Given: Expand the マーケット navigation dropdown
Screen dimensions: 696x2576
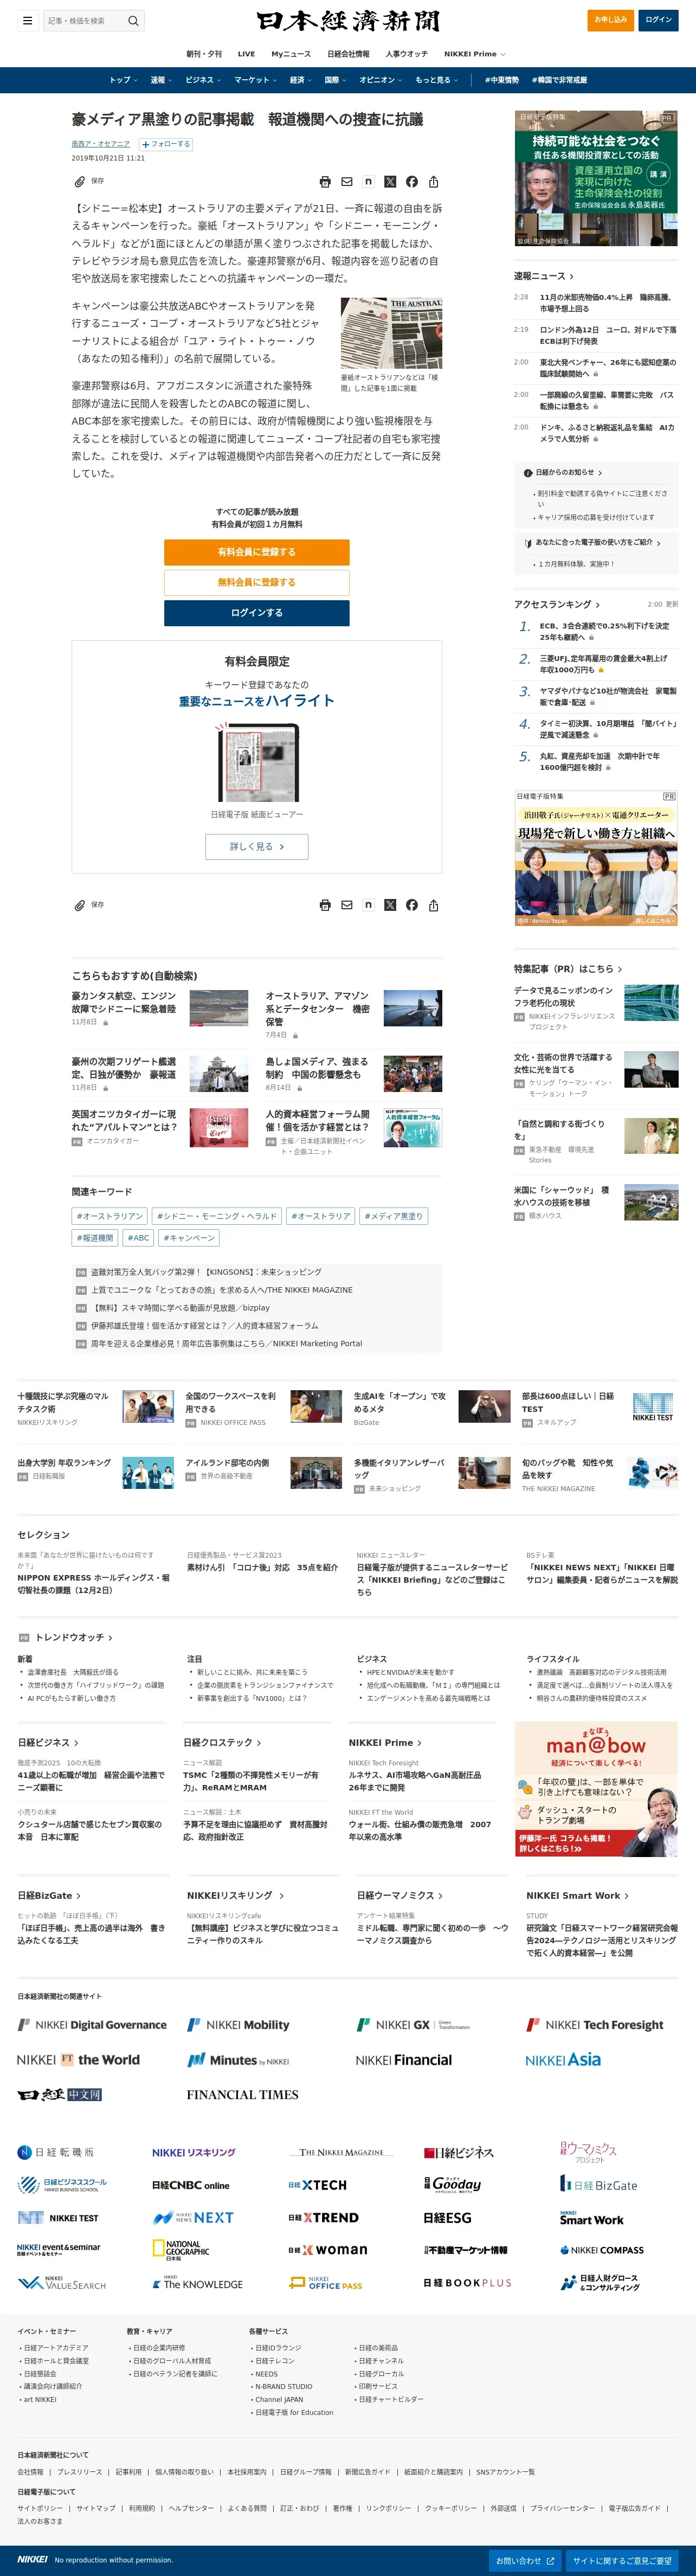Looking at the screenshot, I should click(x=256, y=80).
